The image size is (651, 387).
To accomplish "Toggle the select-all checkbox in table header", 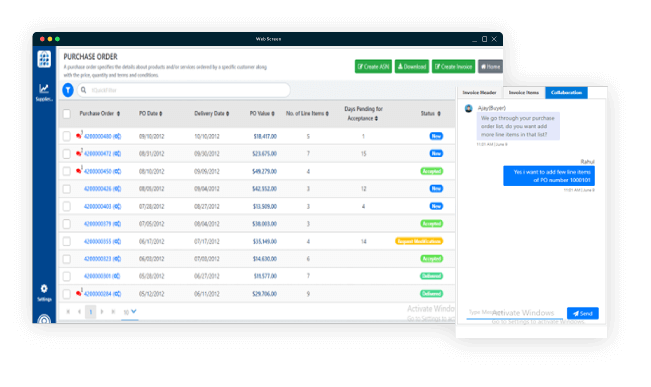I will tap(66, 114).
